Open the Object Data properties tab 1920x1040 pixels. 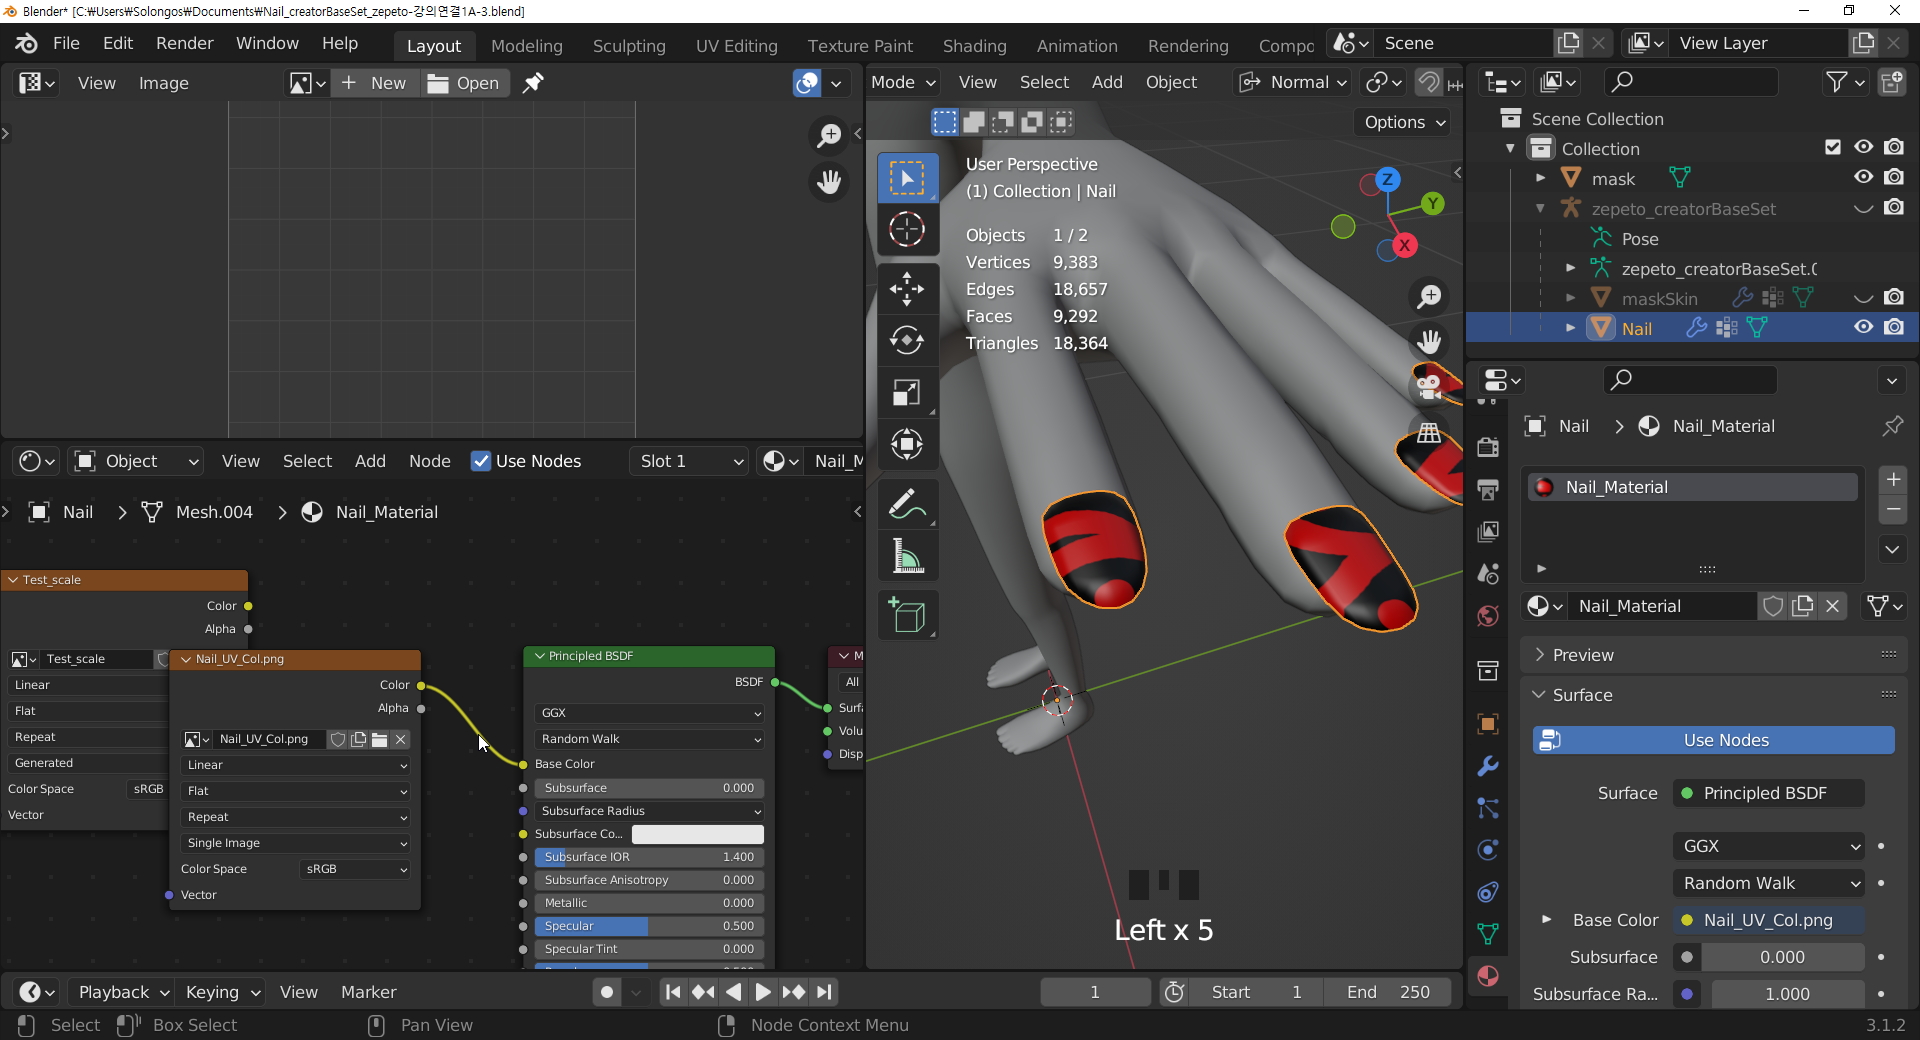click(1488, 933)
